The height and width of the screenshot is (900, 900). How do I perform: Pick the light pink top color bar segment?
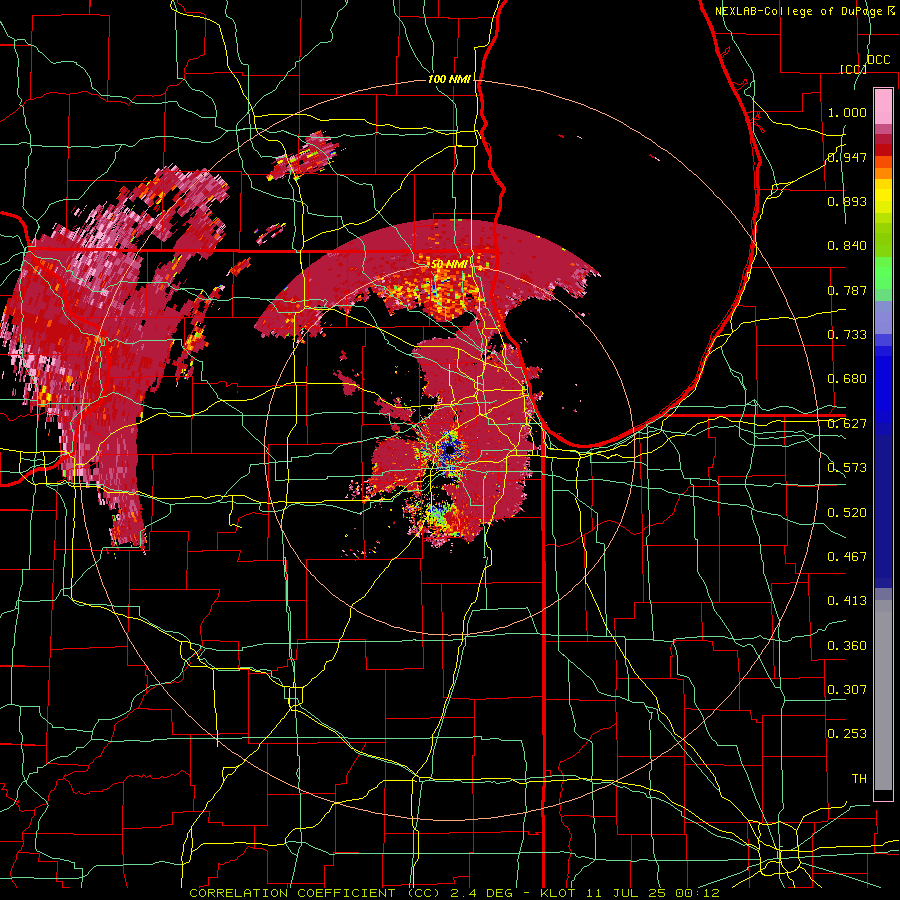883,107
